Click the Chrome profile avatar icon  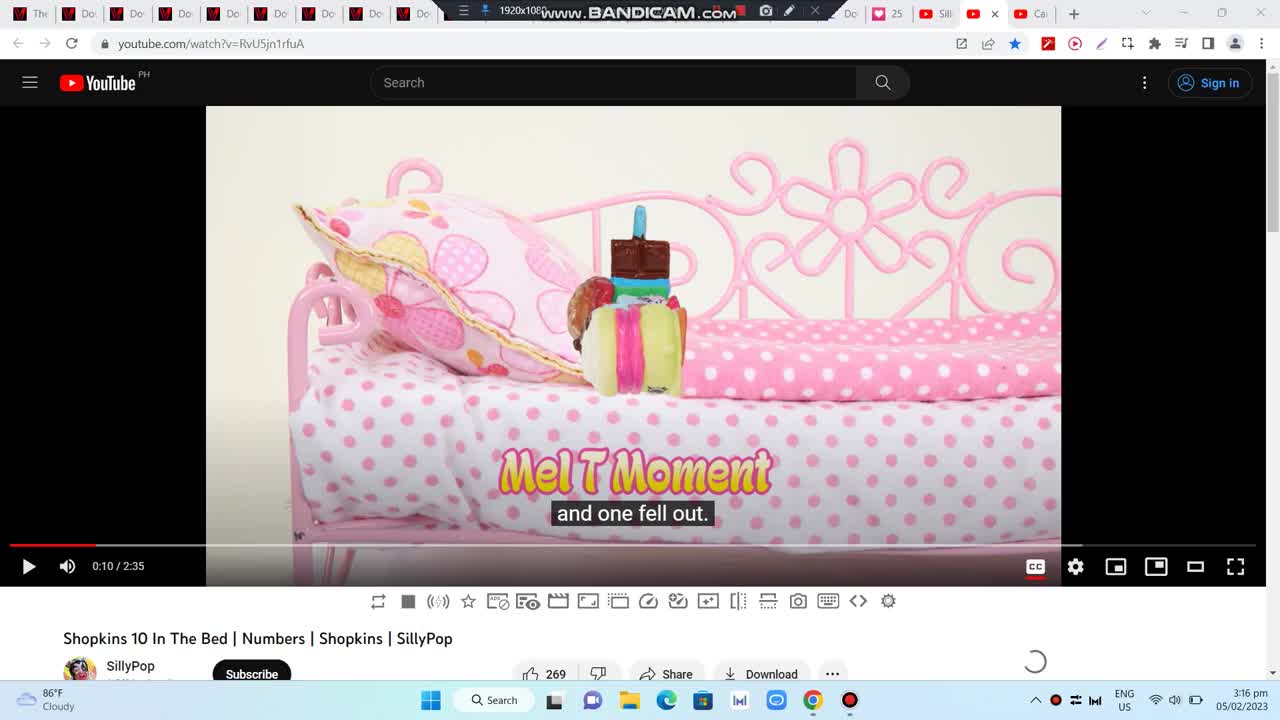click(1235, 44)
